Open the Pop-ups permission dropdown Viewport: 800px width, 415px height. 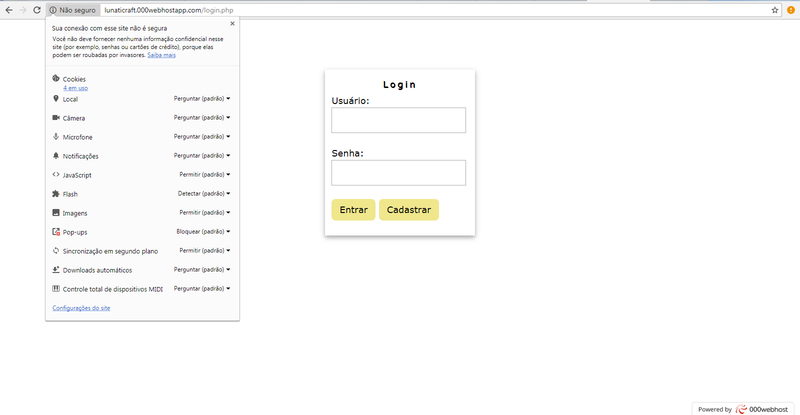coord(204,232)
